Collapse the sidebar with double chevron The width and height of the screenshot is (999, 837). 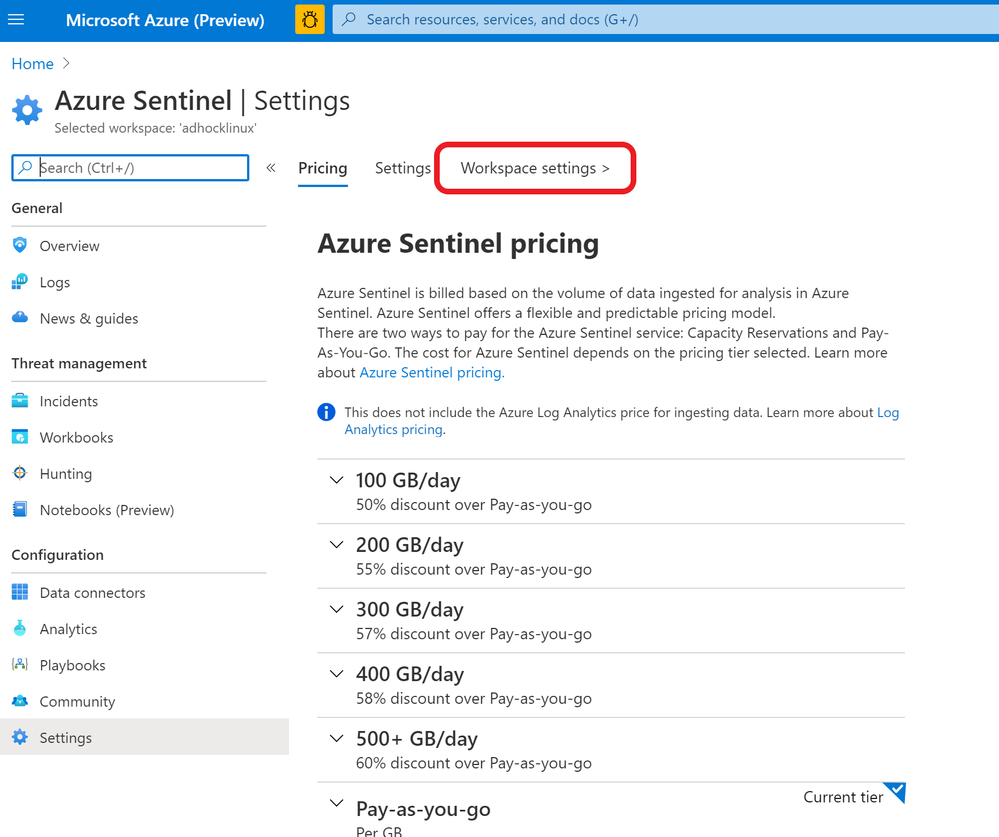pyautogui.click(x=271, y=168)
